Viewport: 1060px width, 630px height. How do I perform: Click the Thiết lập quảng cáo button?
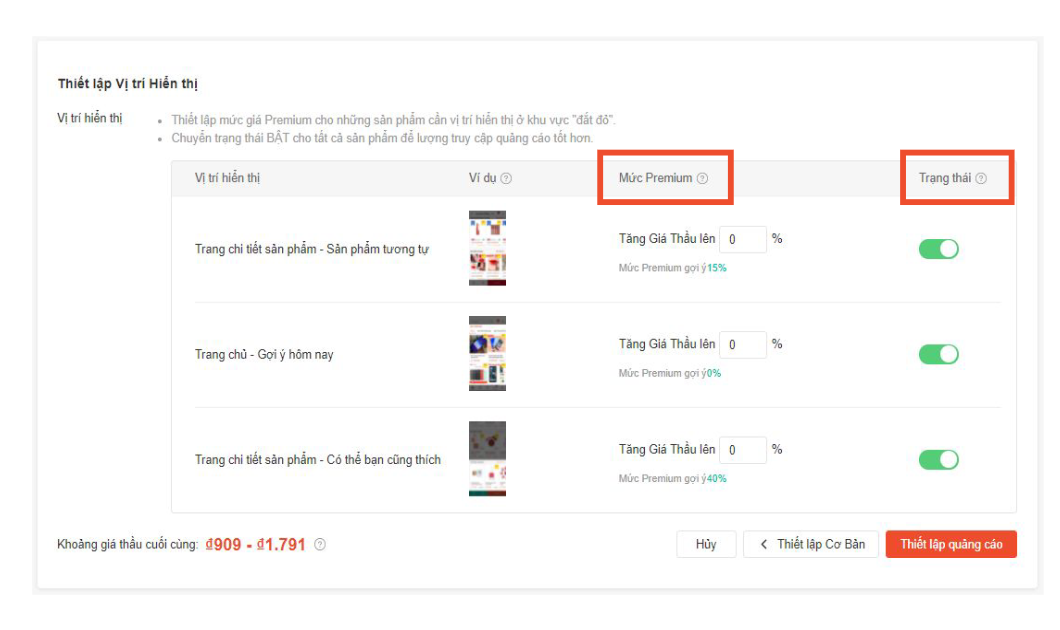[951, 544]
